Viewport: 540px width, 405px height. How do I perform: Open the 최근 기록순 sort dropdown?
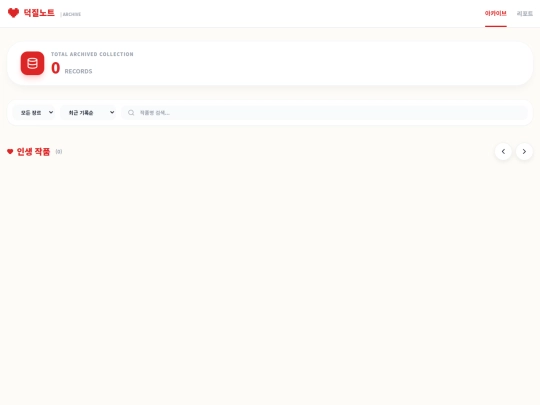pyautogui.click(x=88, y=113)
